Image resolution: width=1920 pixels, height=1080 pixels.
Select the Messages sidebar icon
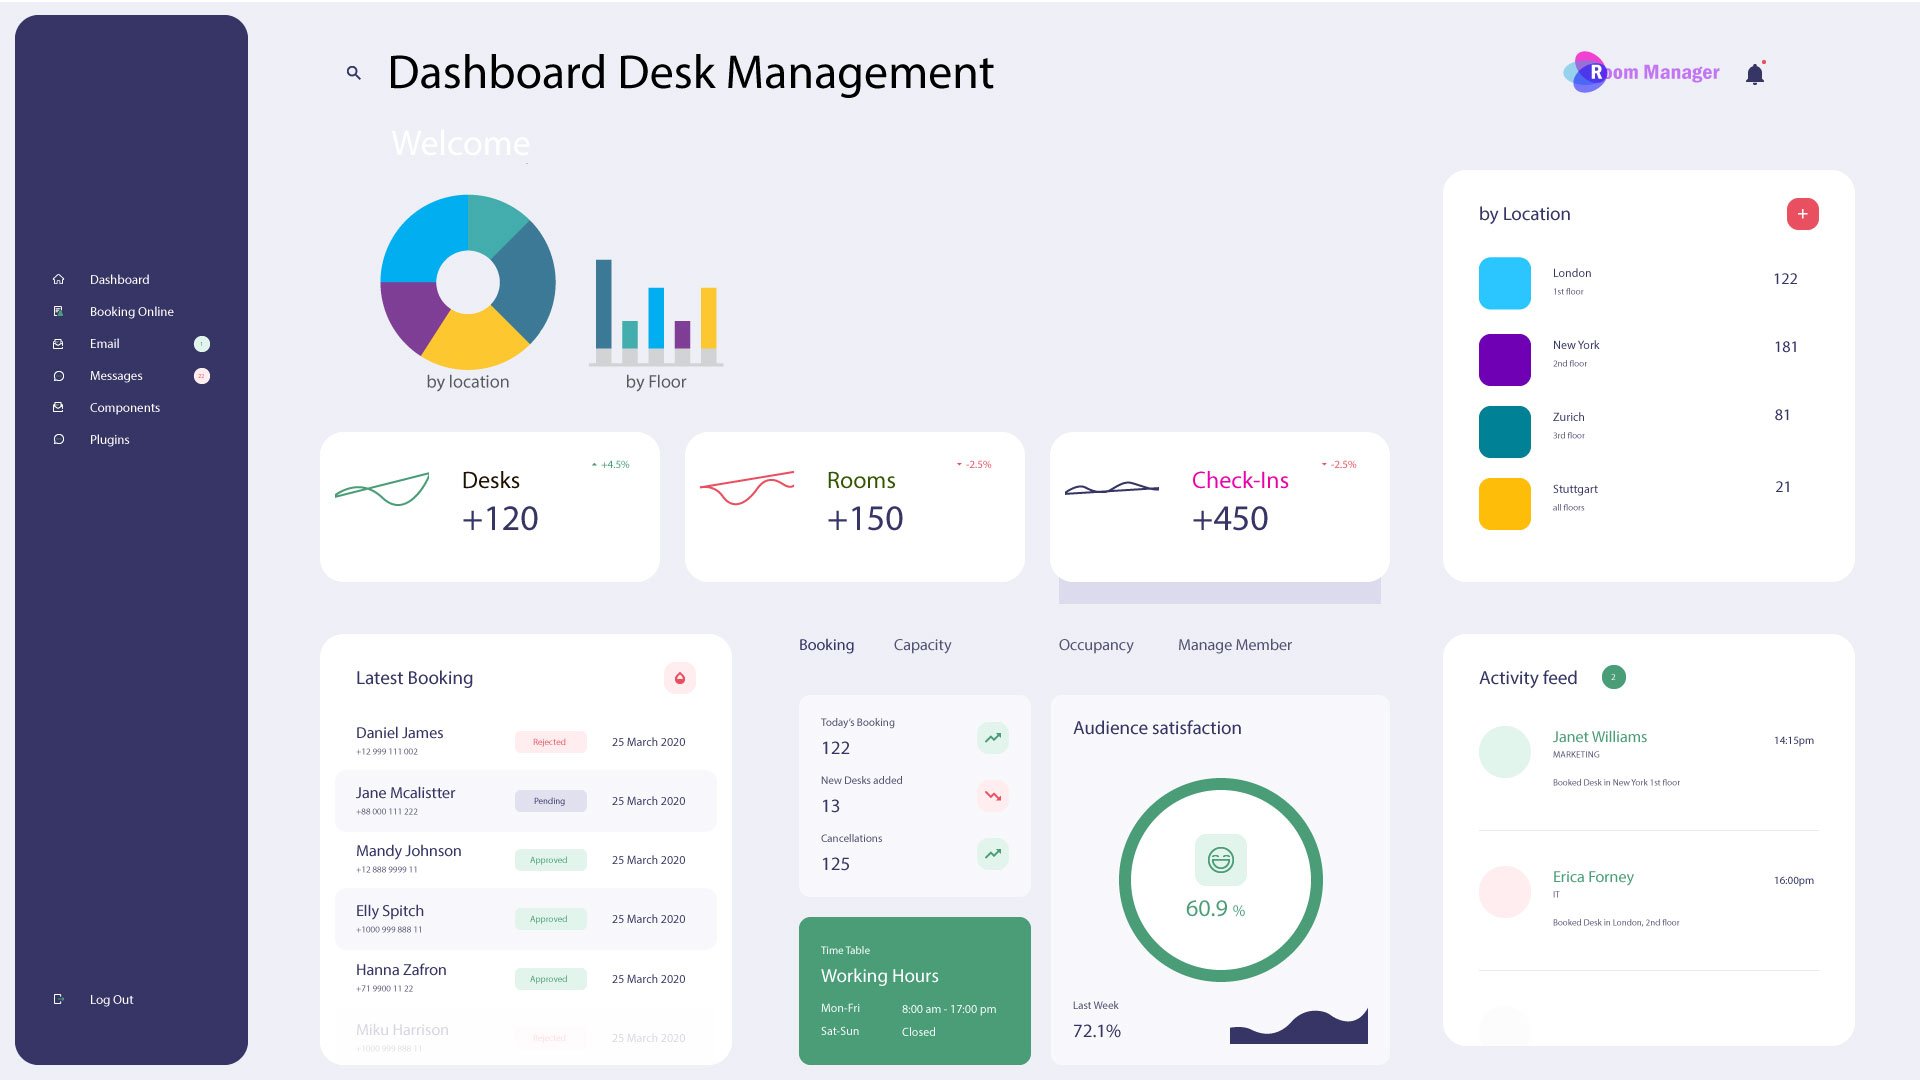59,375
